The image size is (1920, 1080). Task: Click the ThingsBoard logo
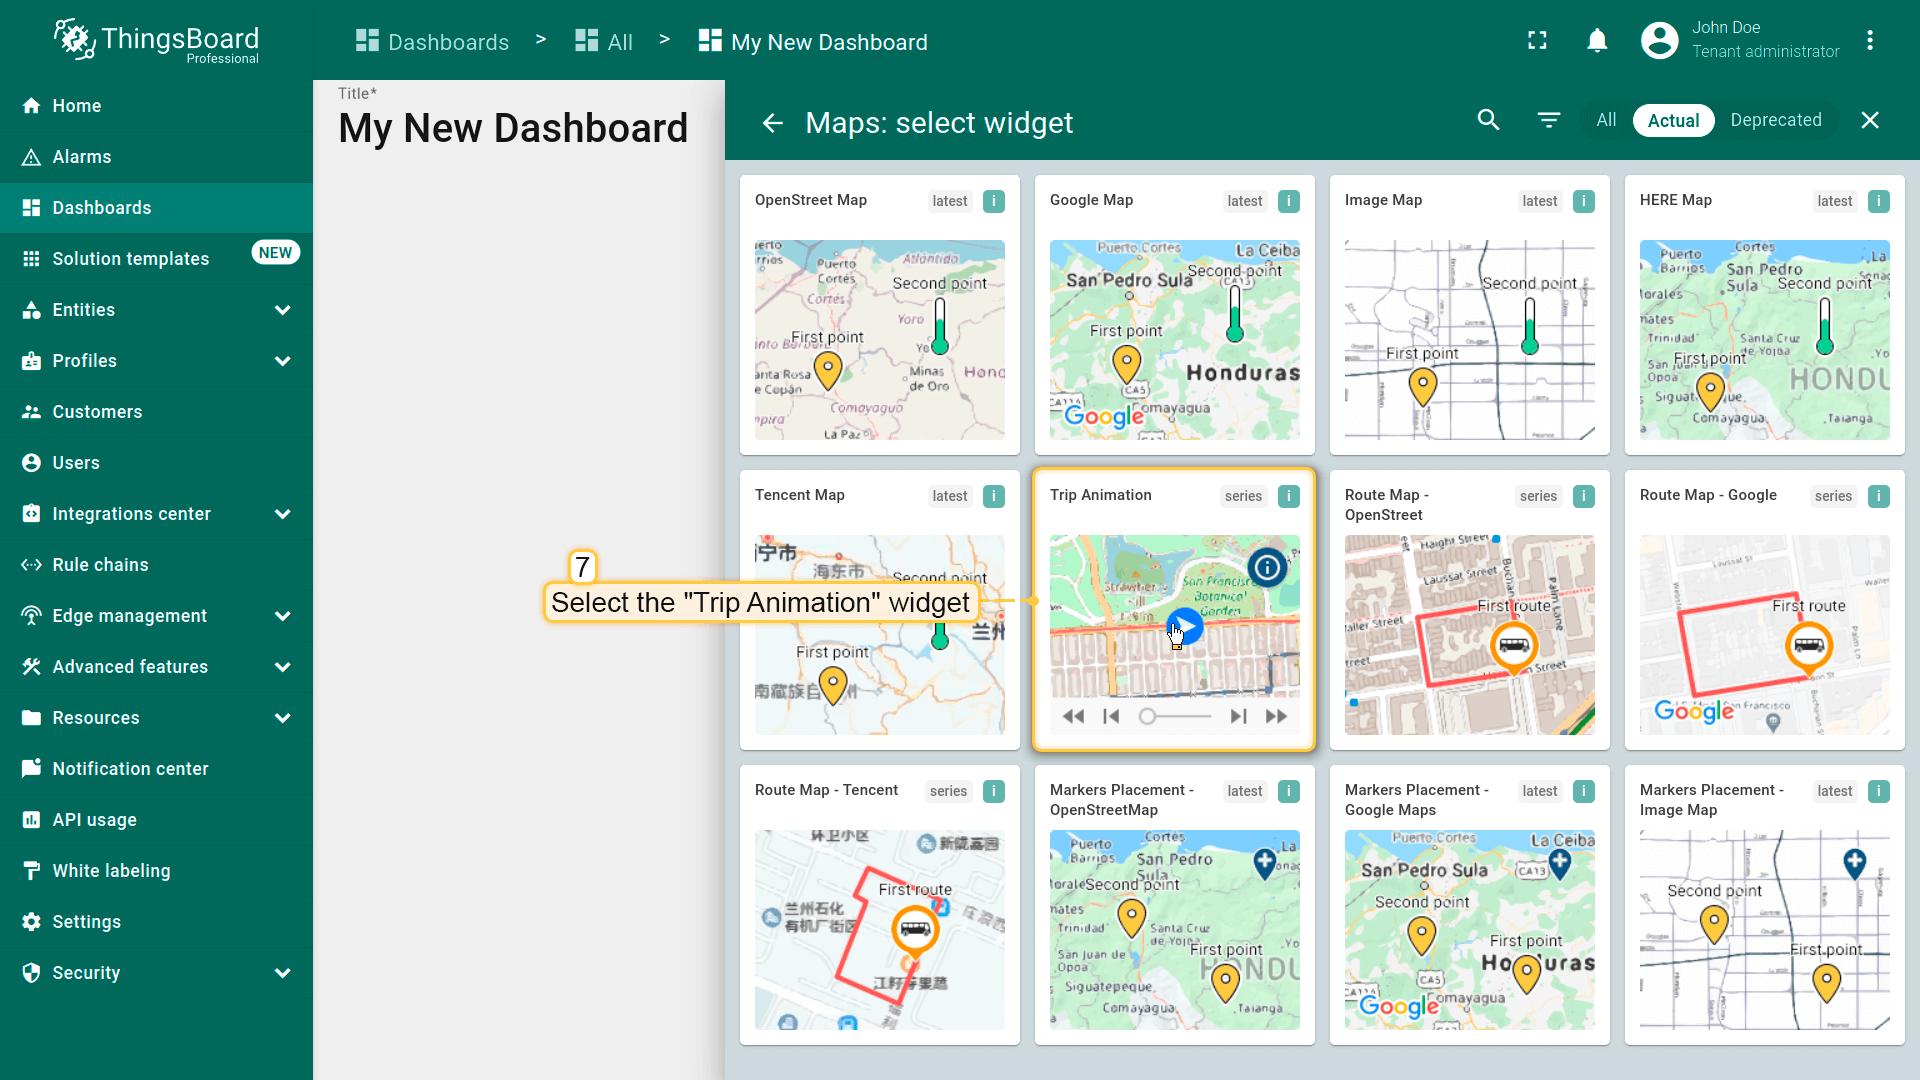pos(156,40)
